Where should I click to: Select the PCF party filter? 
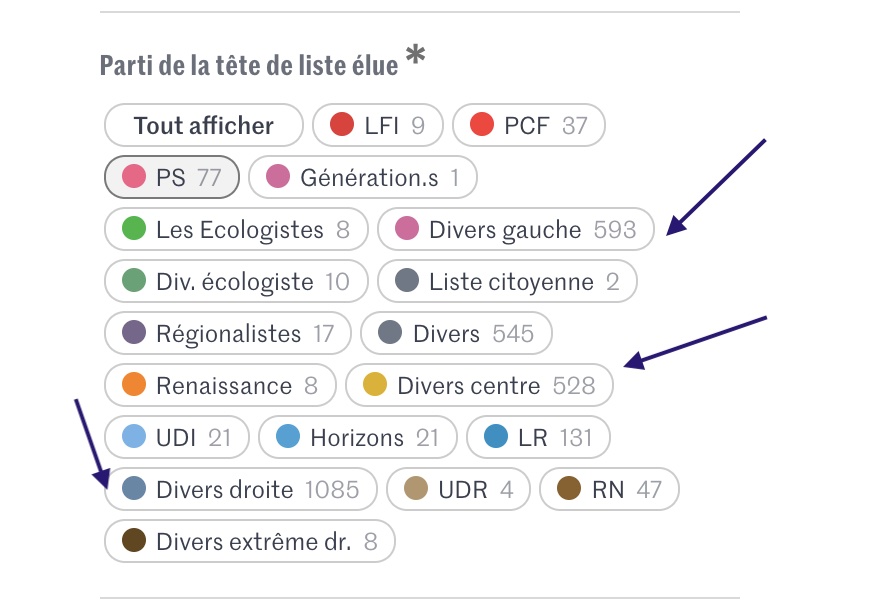tap(528, 125)
